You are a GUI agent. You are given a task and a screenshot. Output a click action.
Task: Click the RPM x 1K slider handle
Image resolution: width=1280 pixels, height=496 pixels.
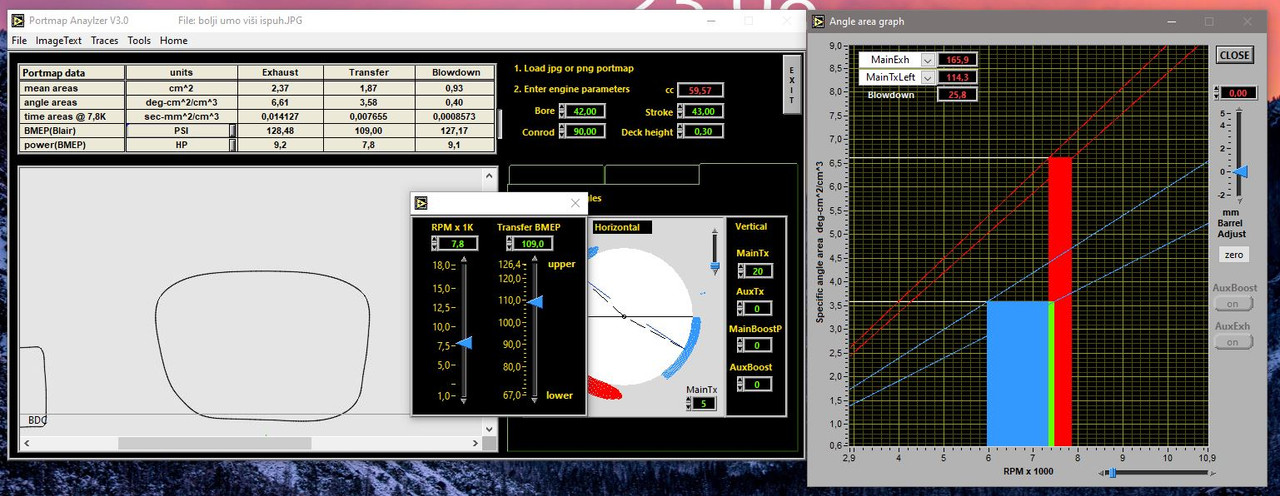pyautogui.click(x=464, y=343)
